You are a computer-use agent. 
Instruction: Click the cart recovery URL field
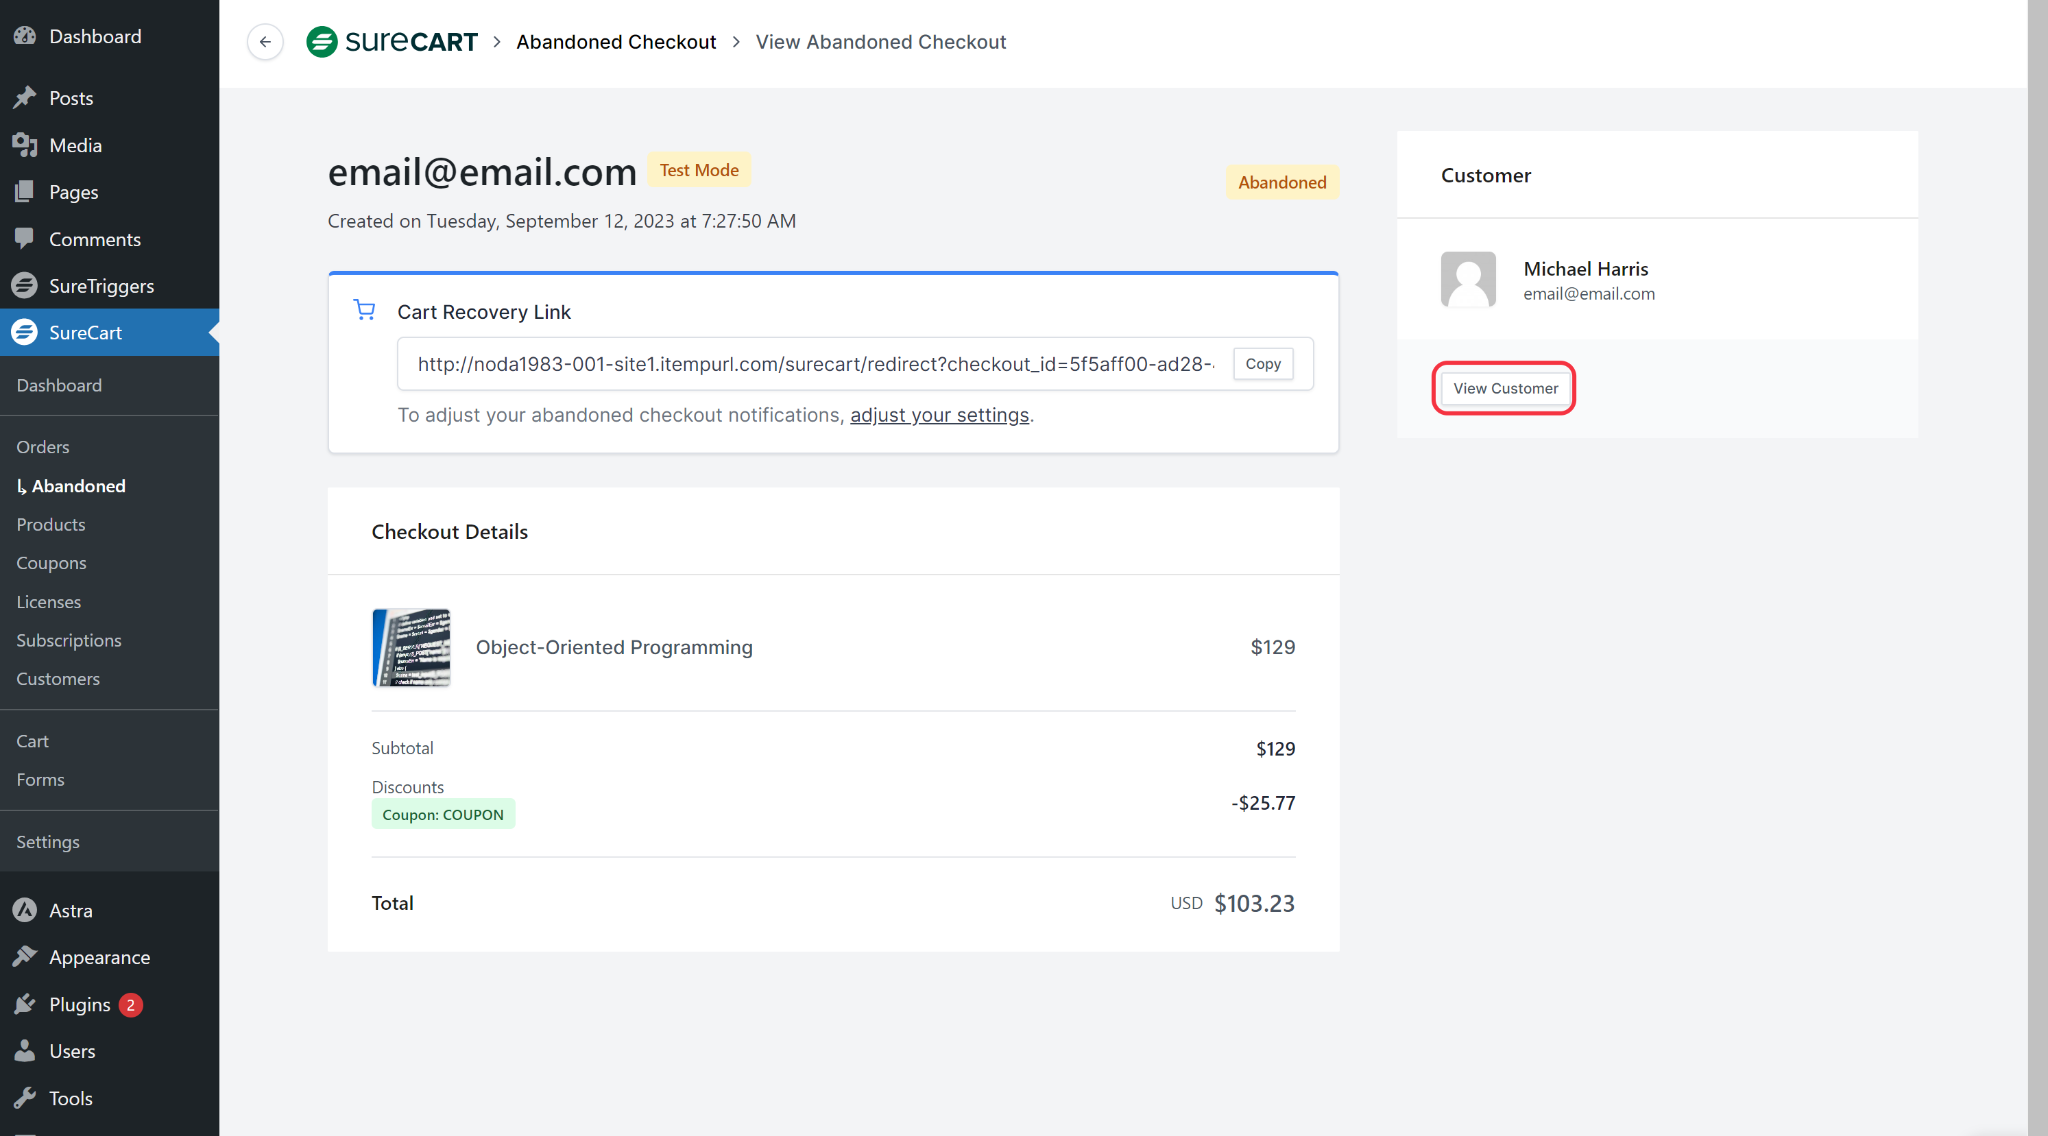pos(814,364)
